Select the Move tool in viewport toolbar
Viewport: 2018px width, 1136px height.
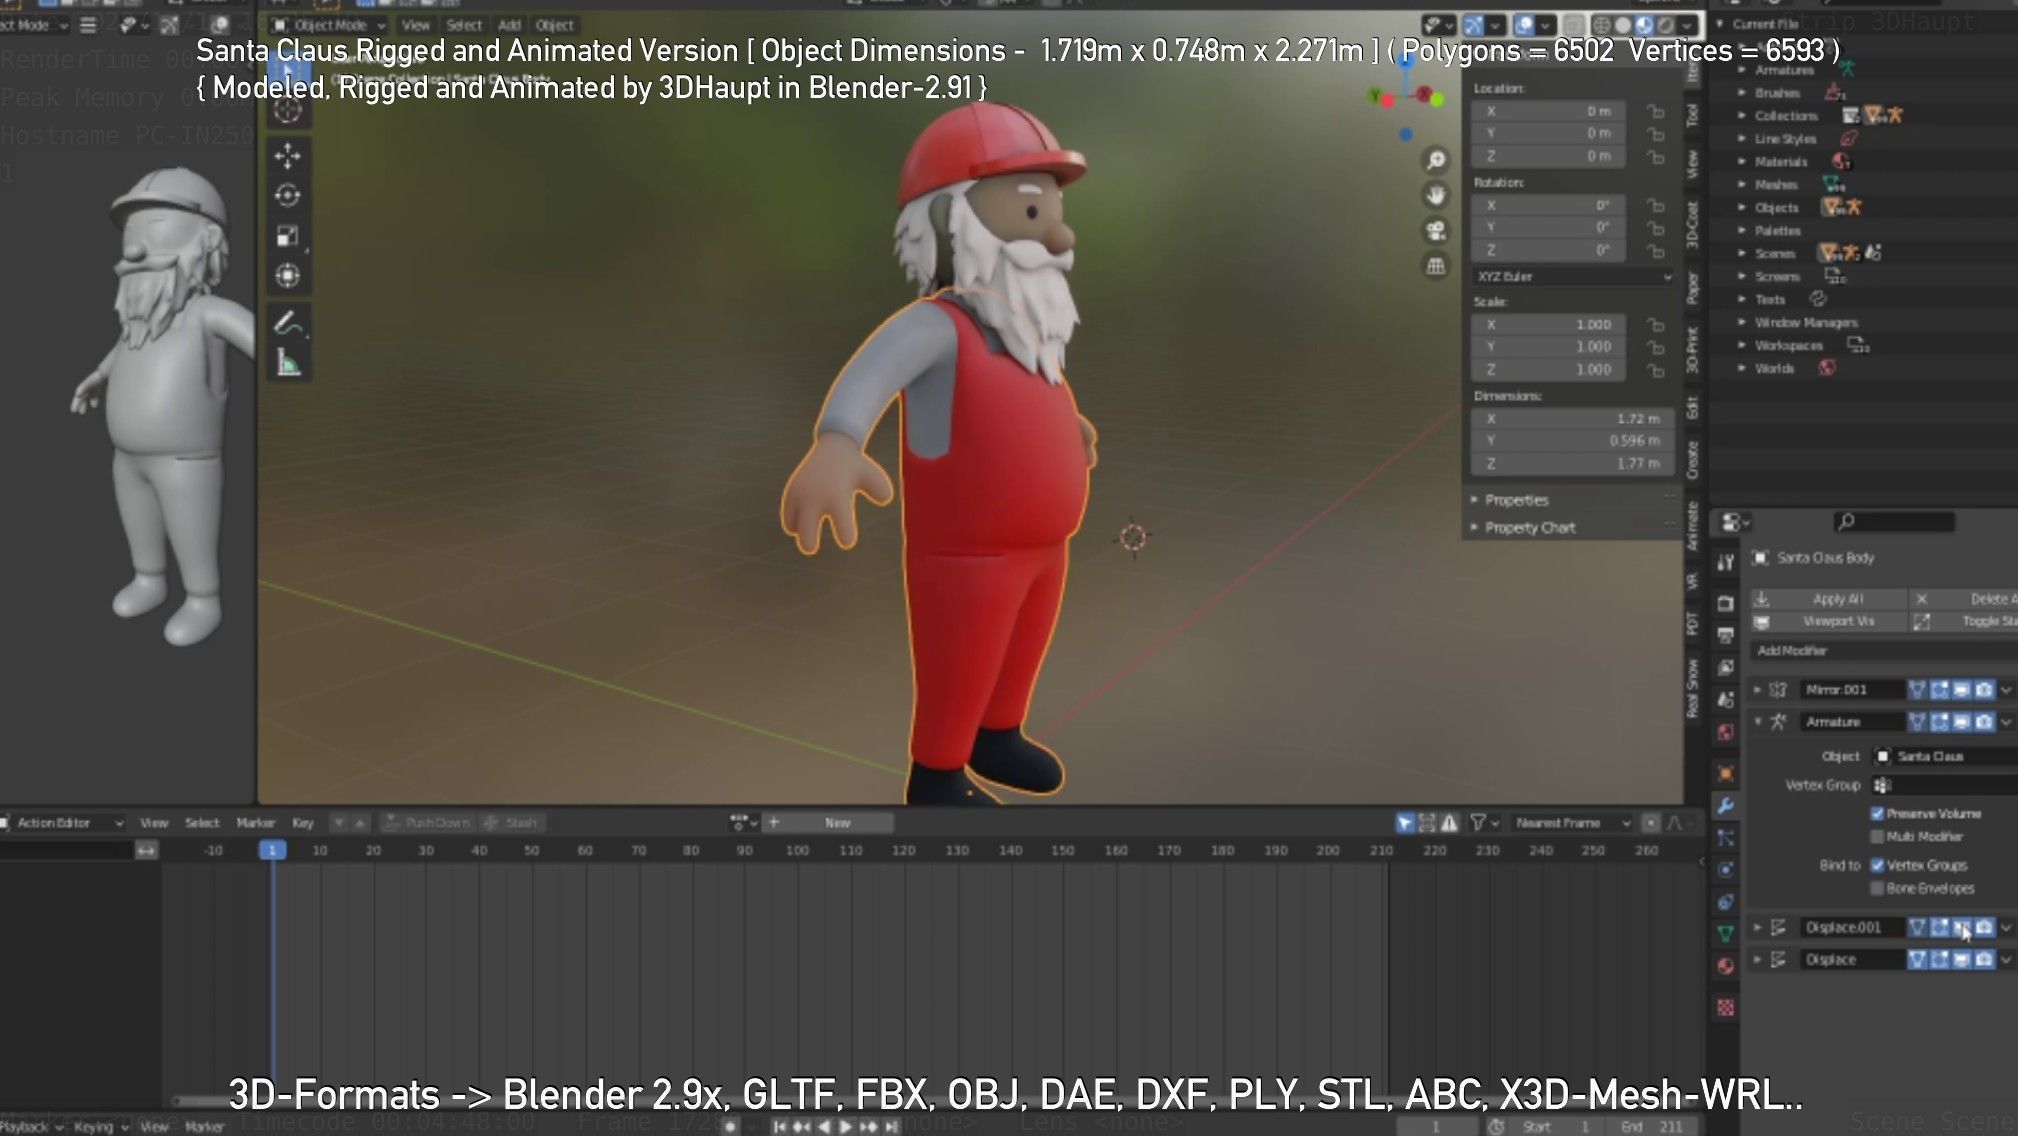(x=288, y=156)
